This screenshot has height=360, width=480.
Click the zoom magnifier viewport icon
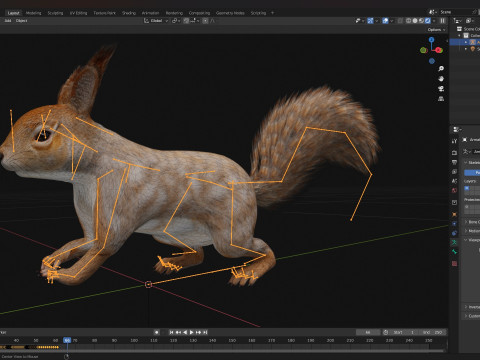click(441, 69)
